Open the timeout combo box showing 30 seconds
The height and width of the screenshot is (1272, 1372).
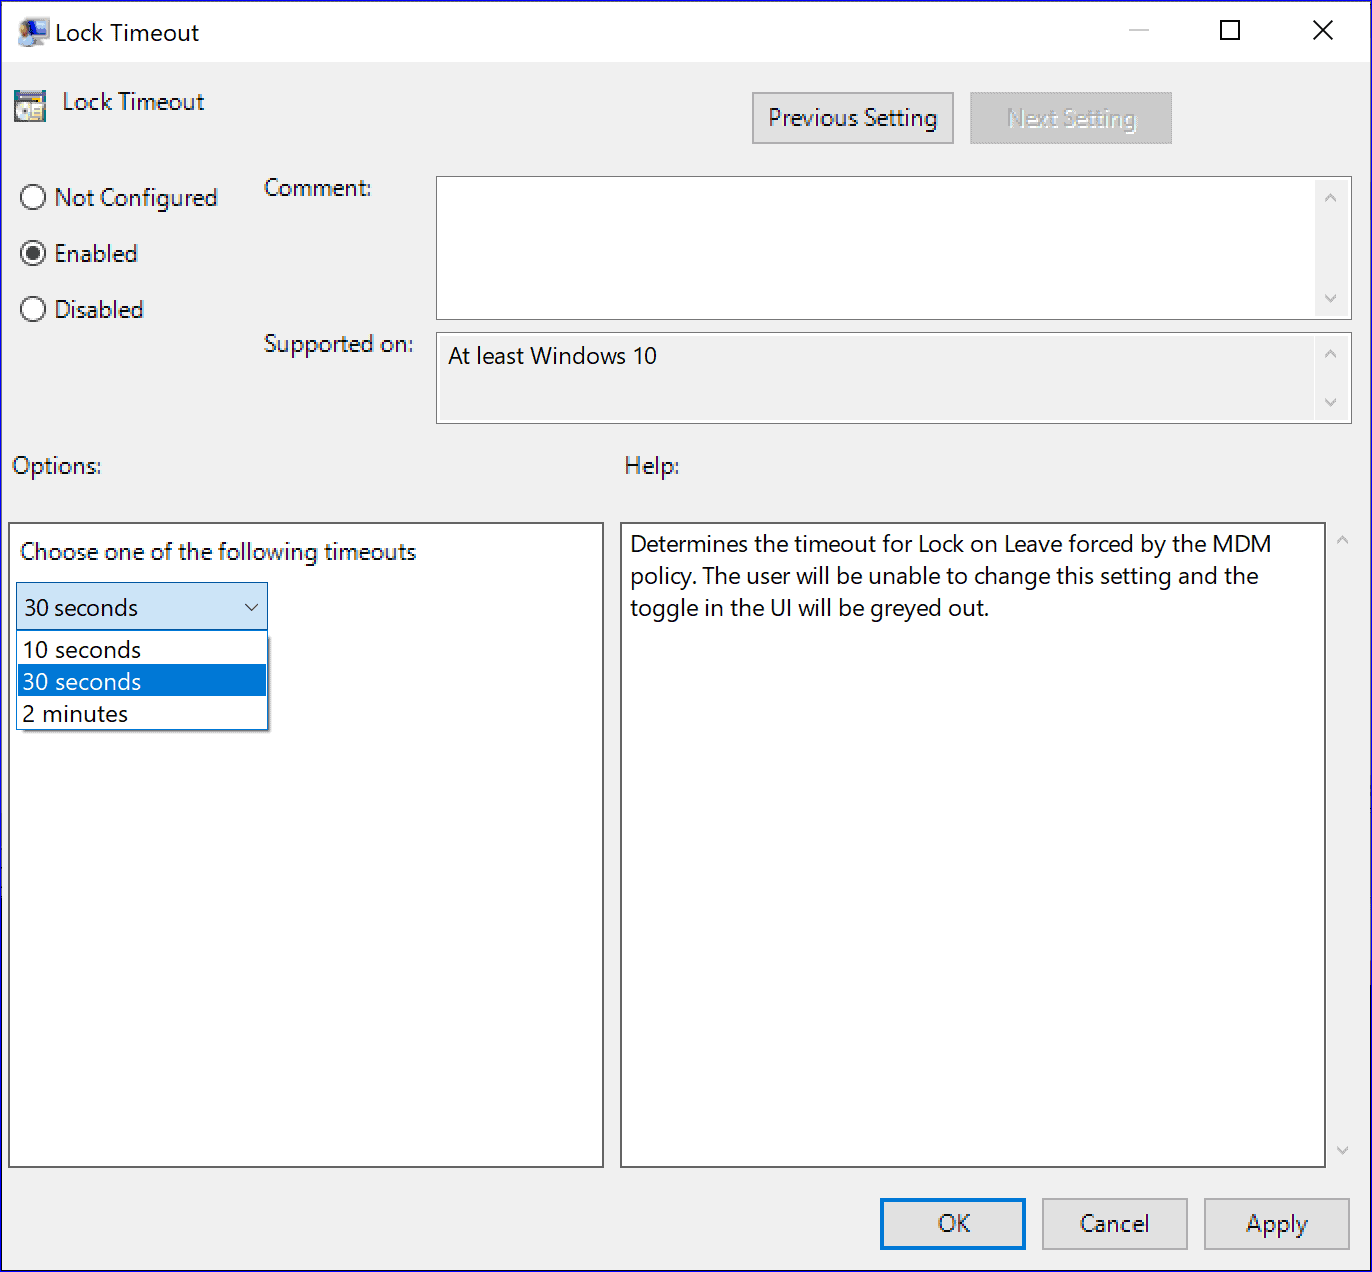[142, 607]
